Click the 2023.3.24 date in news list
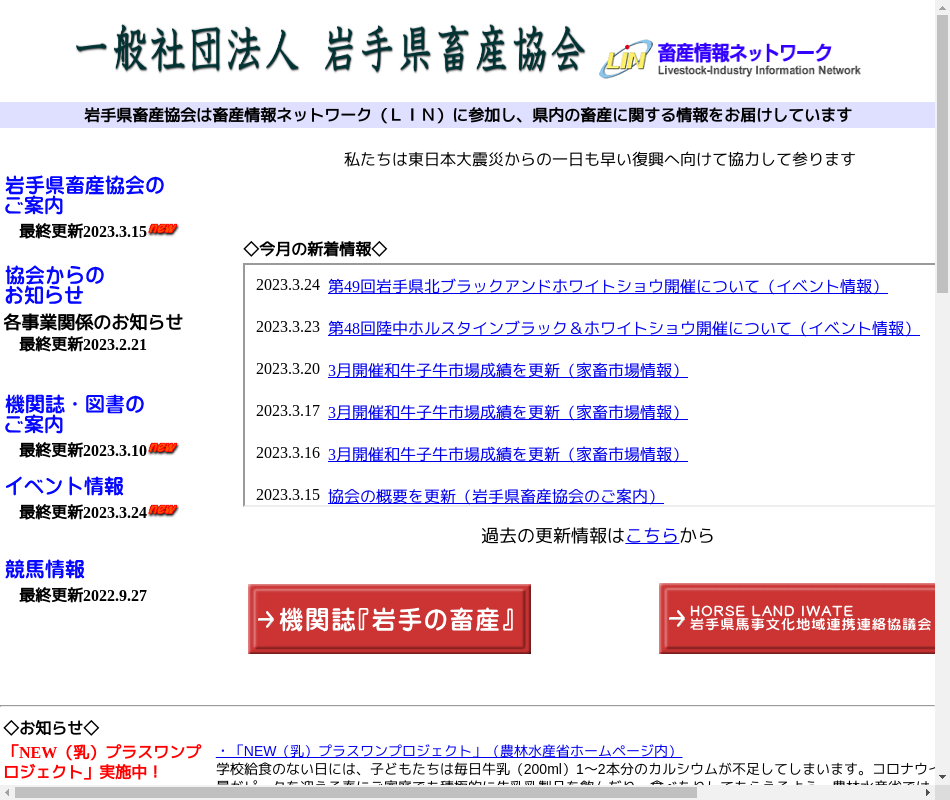The height and width of the screenshot is (800, 950). point(288,285)
